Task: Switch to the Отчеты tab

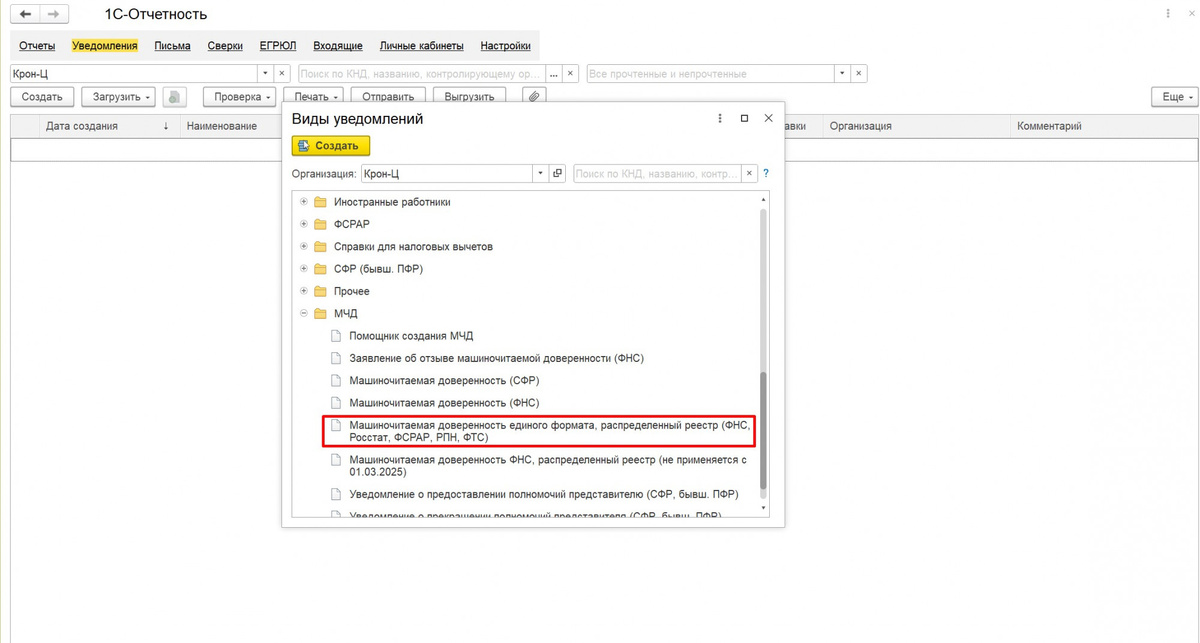Action: point(37,46)
